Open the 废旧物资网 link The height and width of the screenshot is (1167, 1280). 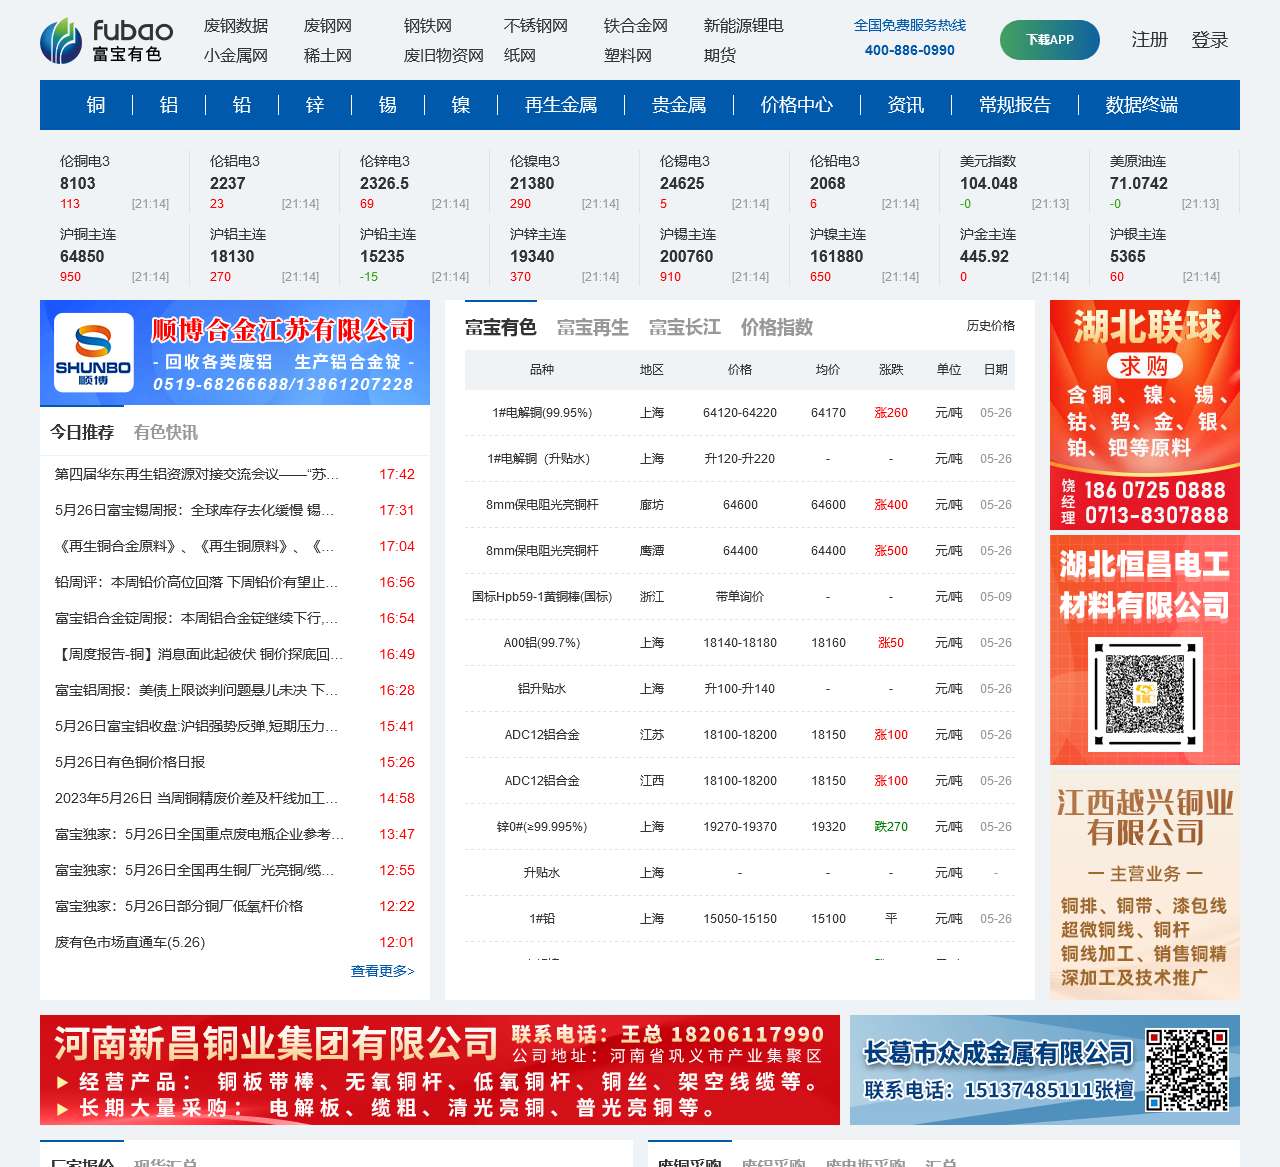444,55
